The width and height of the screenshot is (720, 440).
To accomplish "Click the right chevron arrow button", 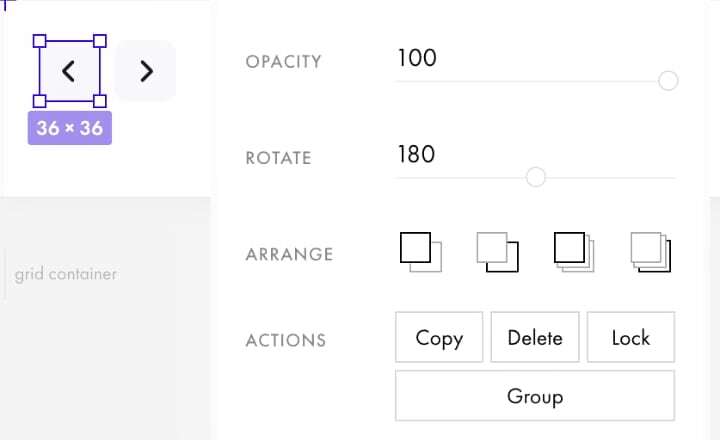I will click(x=146, y=71).
